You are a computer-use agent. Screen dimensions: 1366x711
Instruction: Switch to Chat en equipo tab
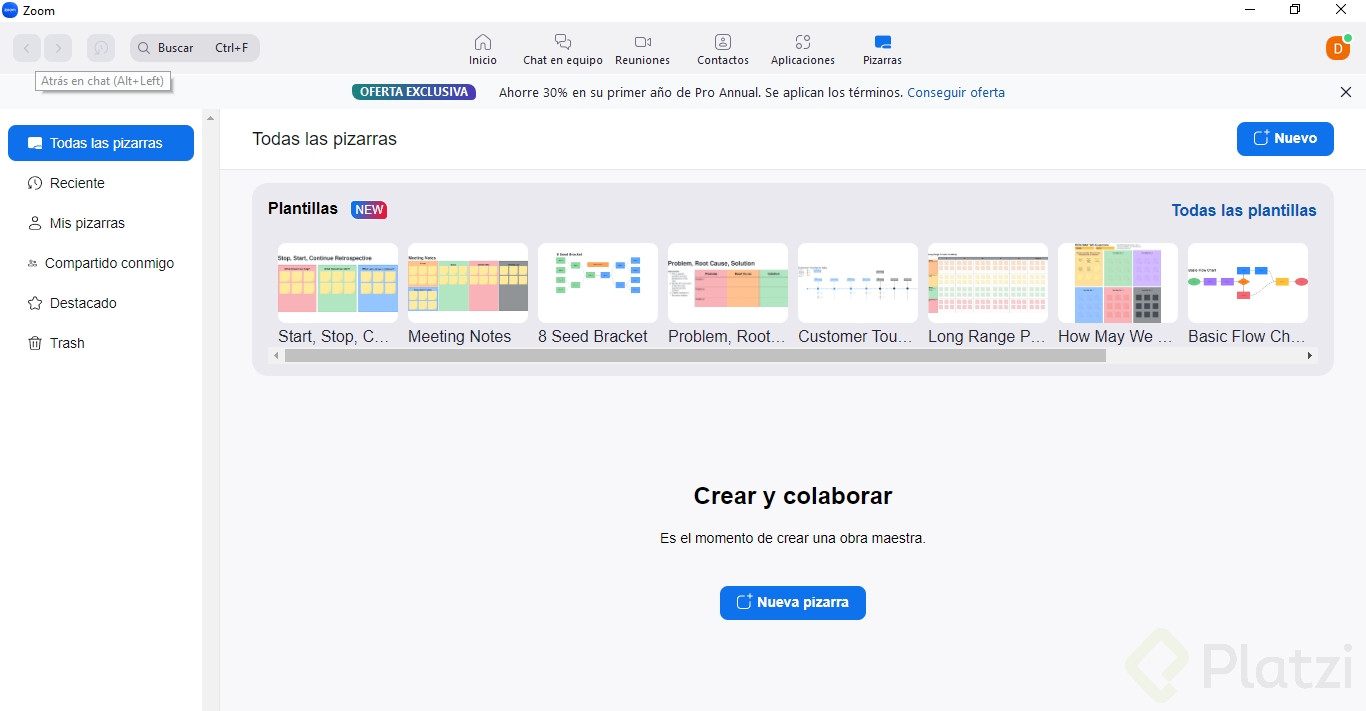coord(563,49)
